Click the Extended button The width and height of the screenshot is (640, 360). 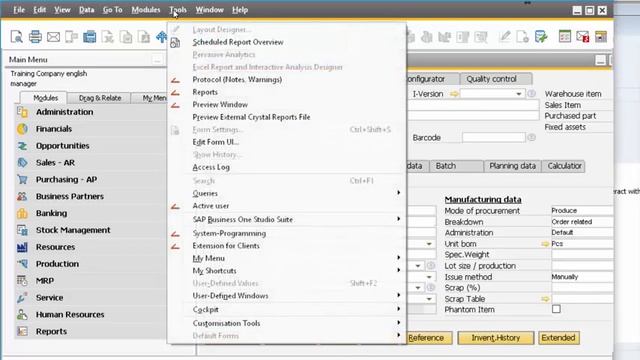click(558, 338)
